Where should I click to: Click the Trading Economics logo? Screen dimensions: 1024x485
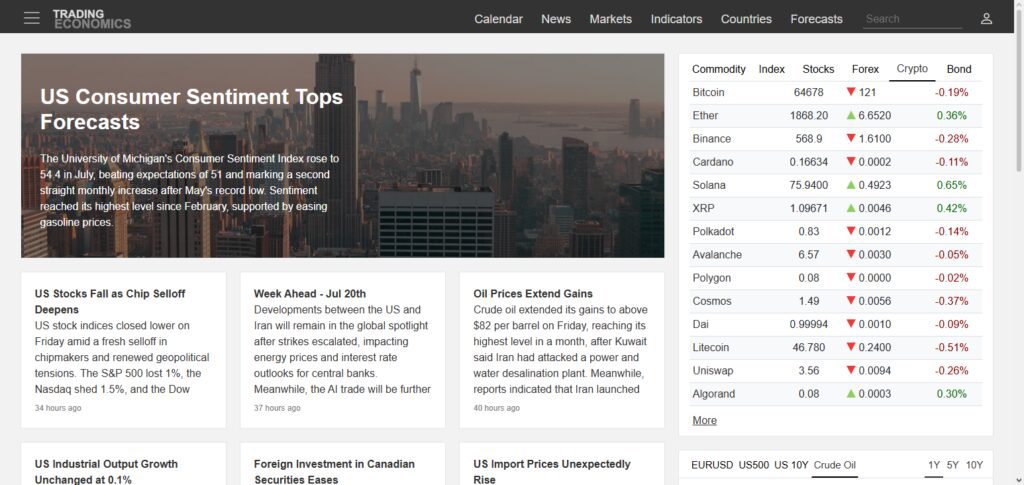[x=91, y=19]
